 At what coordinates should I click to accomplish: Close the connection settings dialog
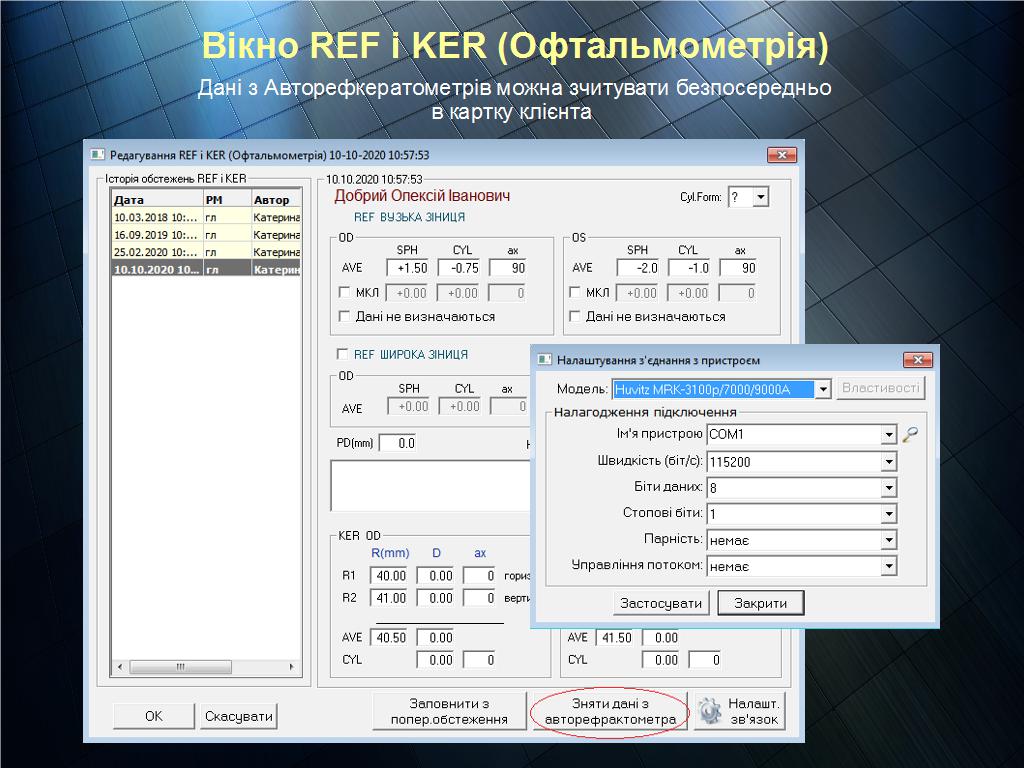click(x=917, y=359)
